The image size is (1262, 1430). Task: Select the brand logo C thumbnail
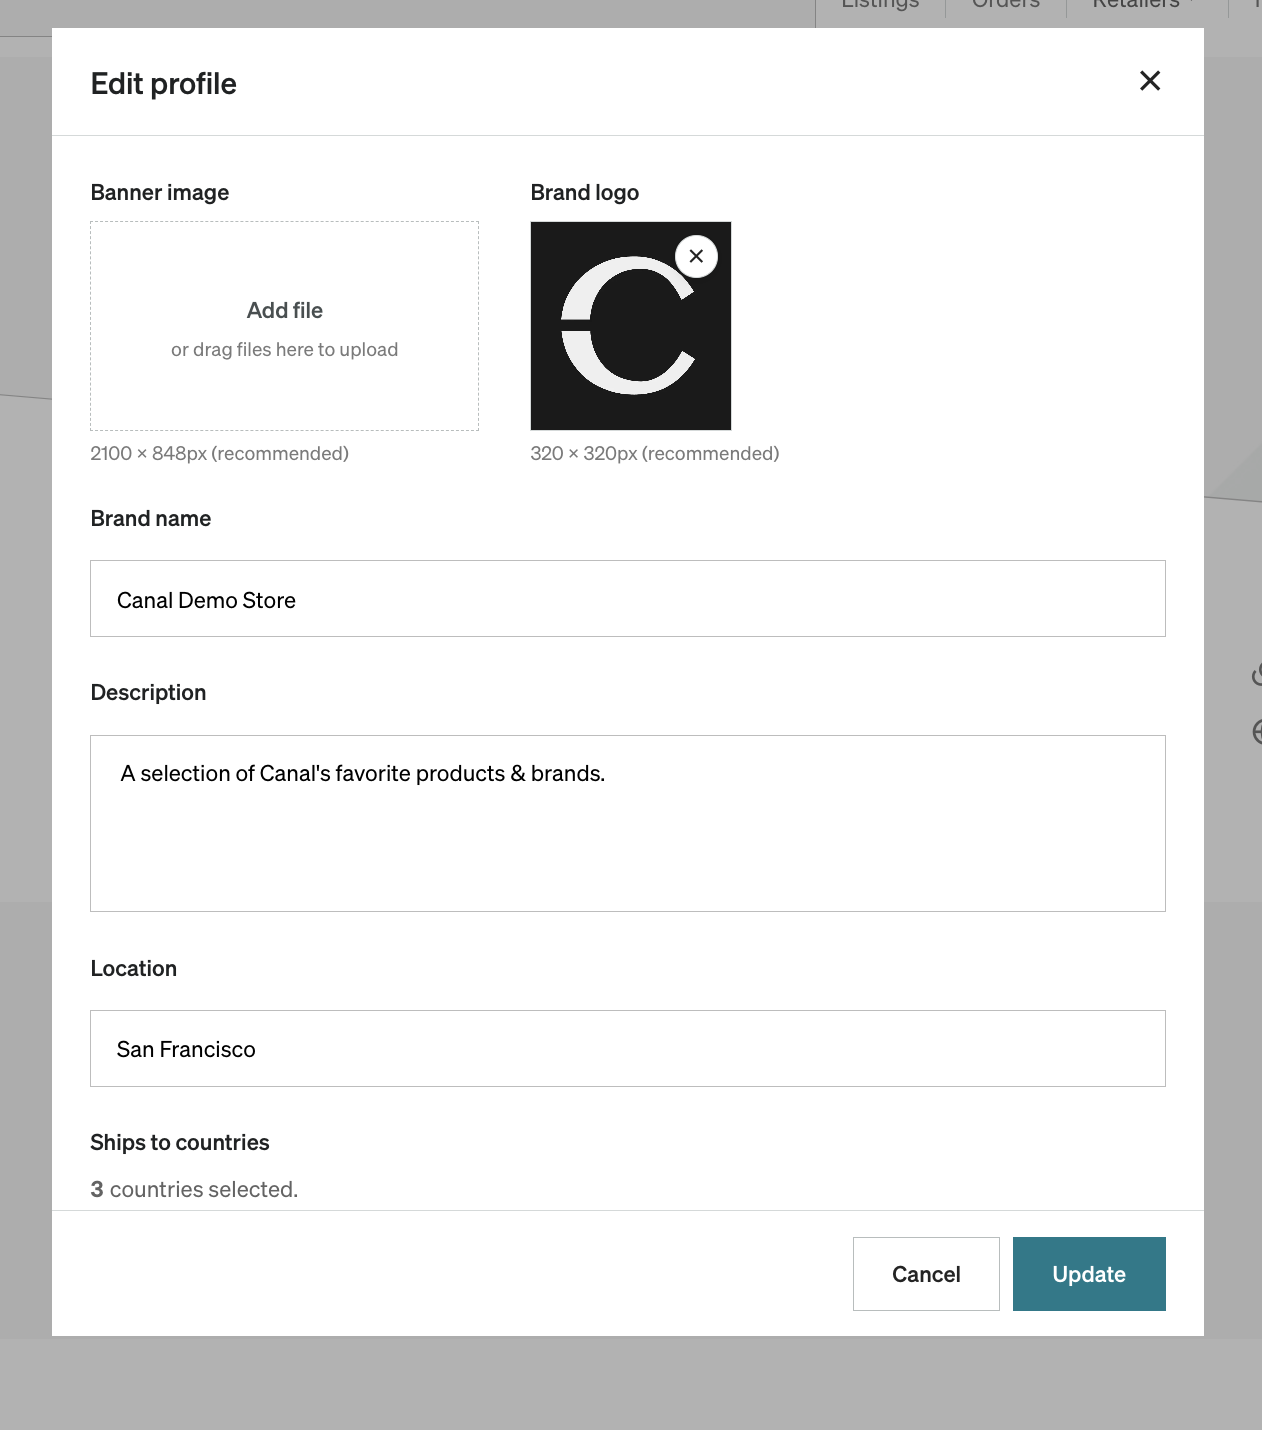[631, 326]
